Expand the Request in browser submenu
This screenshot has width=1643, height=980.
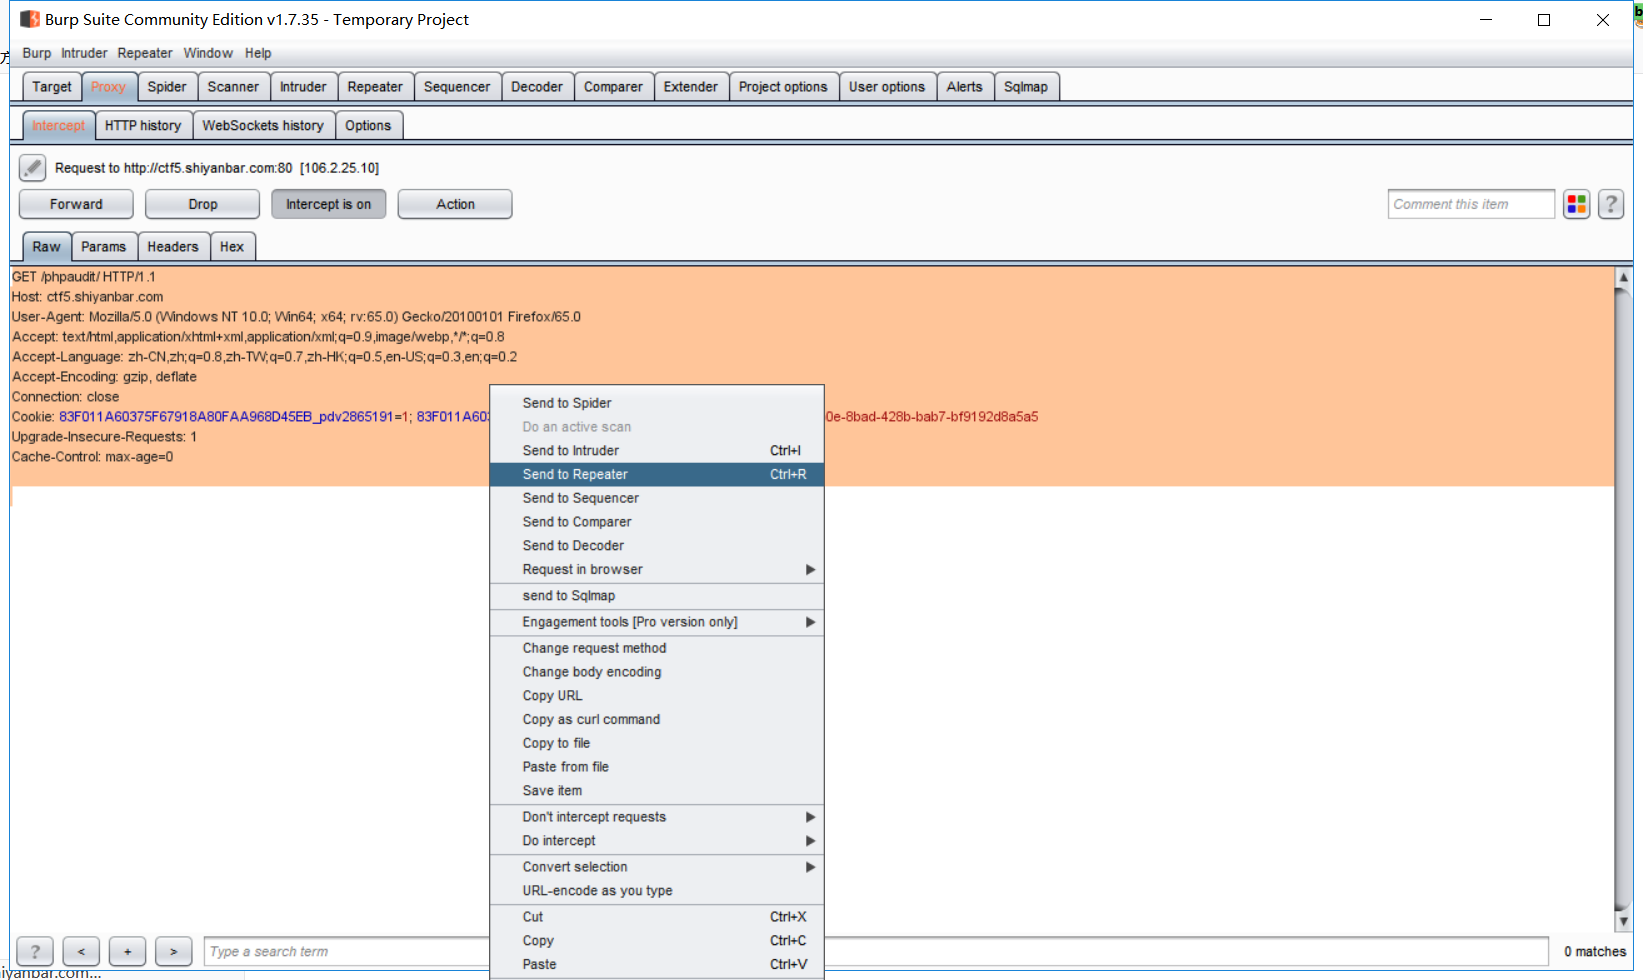point(657,569)
